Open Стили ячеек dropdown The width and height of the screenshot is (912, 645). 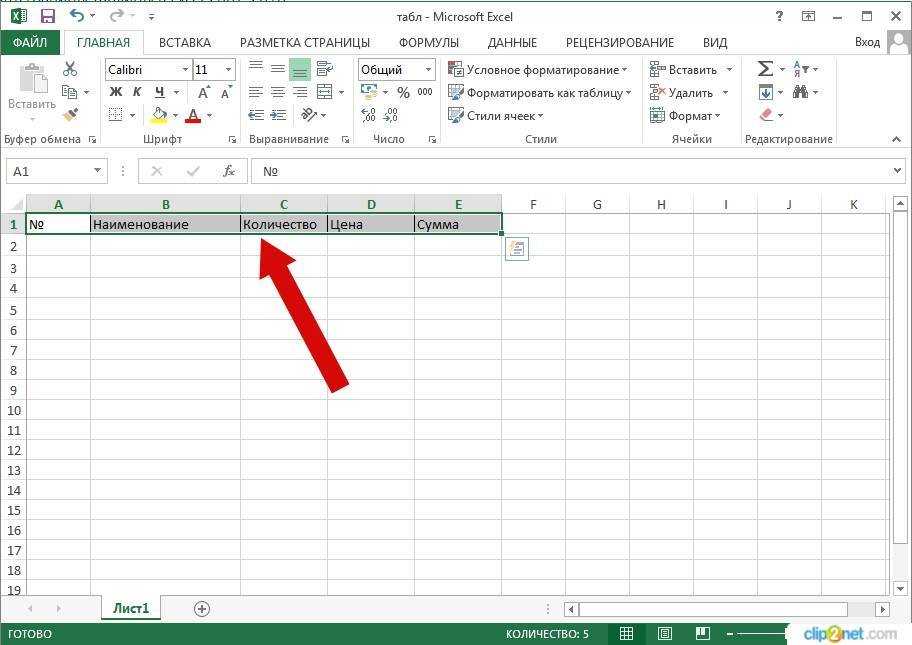click(x=496, y=115)
